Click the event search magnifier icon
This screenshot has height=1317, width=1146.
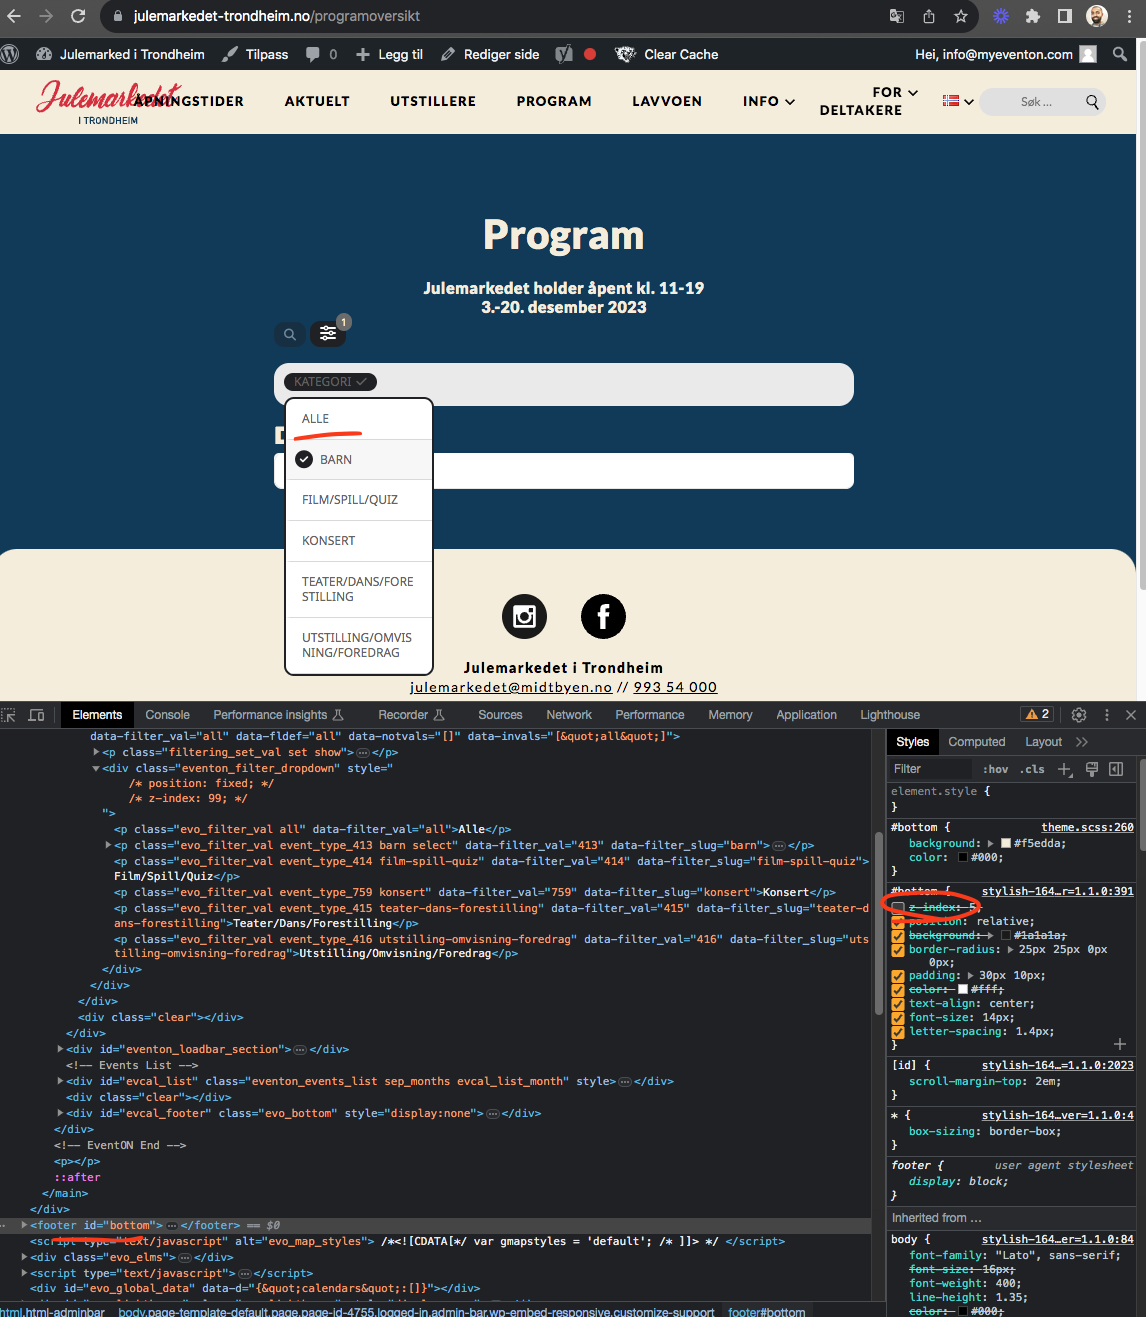289,334
